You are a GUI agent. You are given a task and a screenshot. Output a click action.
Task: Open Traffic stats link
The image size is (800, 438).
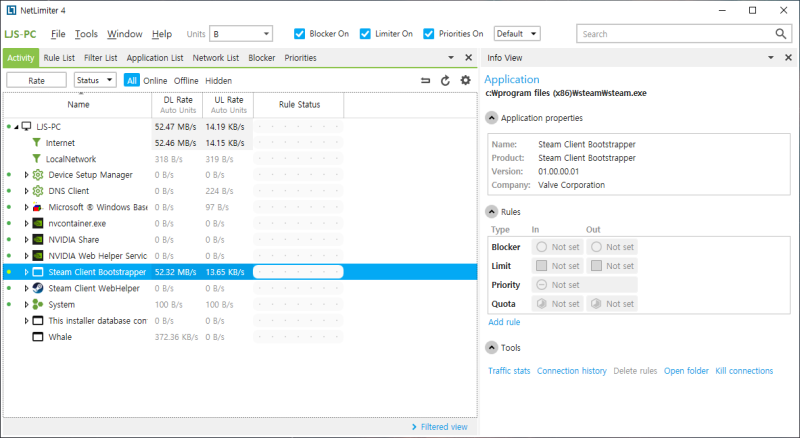[x=509, y=371]
